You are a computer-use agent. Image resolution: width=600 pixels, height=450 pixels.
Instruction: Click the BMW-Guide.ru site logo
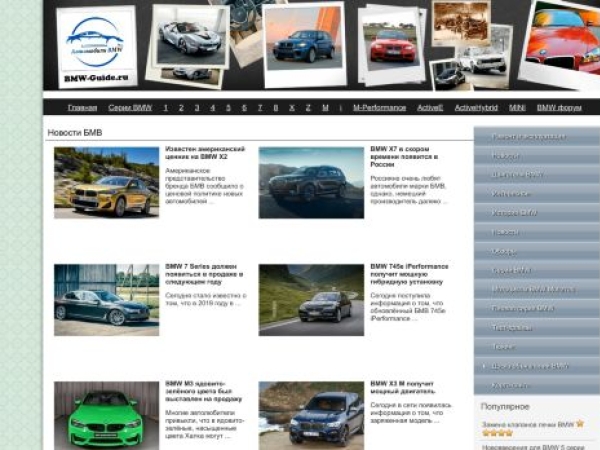click(96, 47)
